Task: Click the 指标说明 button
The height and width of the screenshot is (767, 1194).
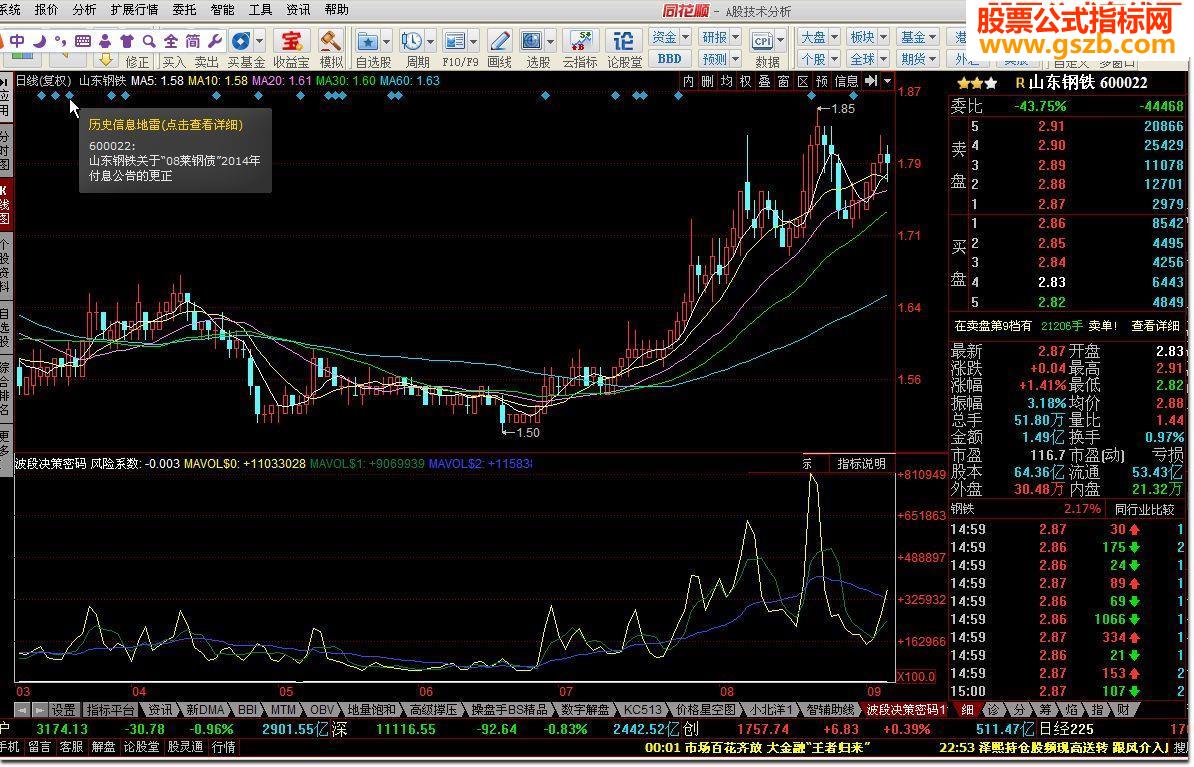Action: point(861,464)
